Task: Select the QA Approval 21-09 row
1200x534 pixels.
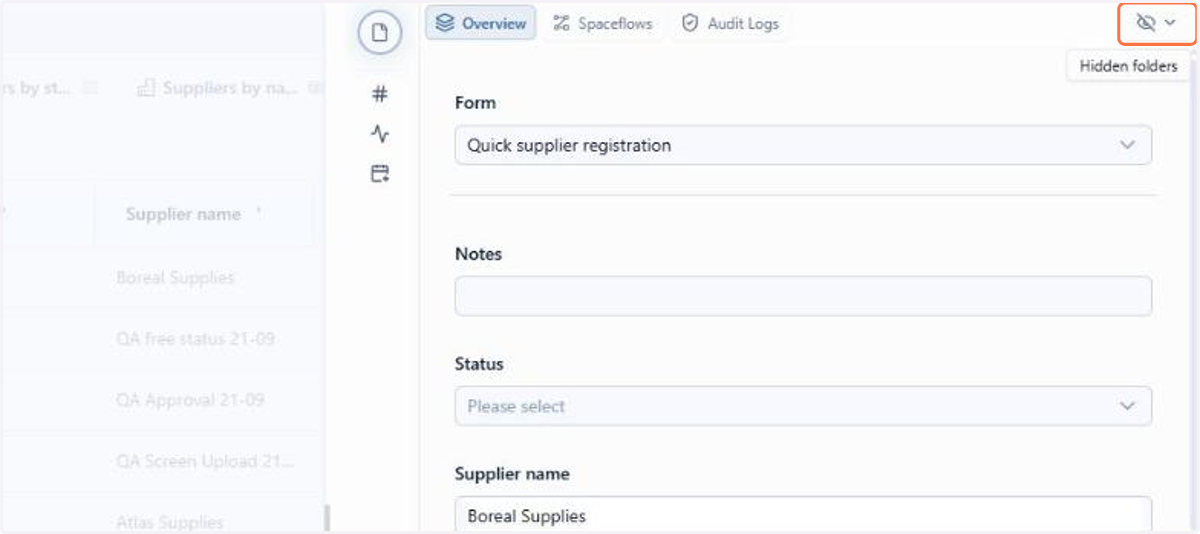Action: click(190, 400)
